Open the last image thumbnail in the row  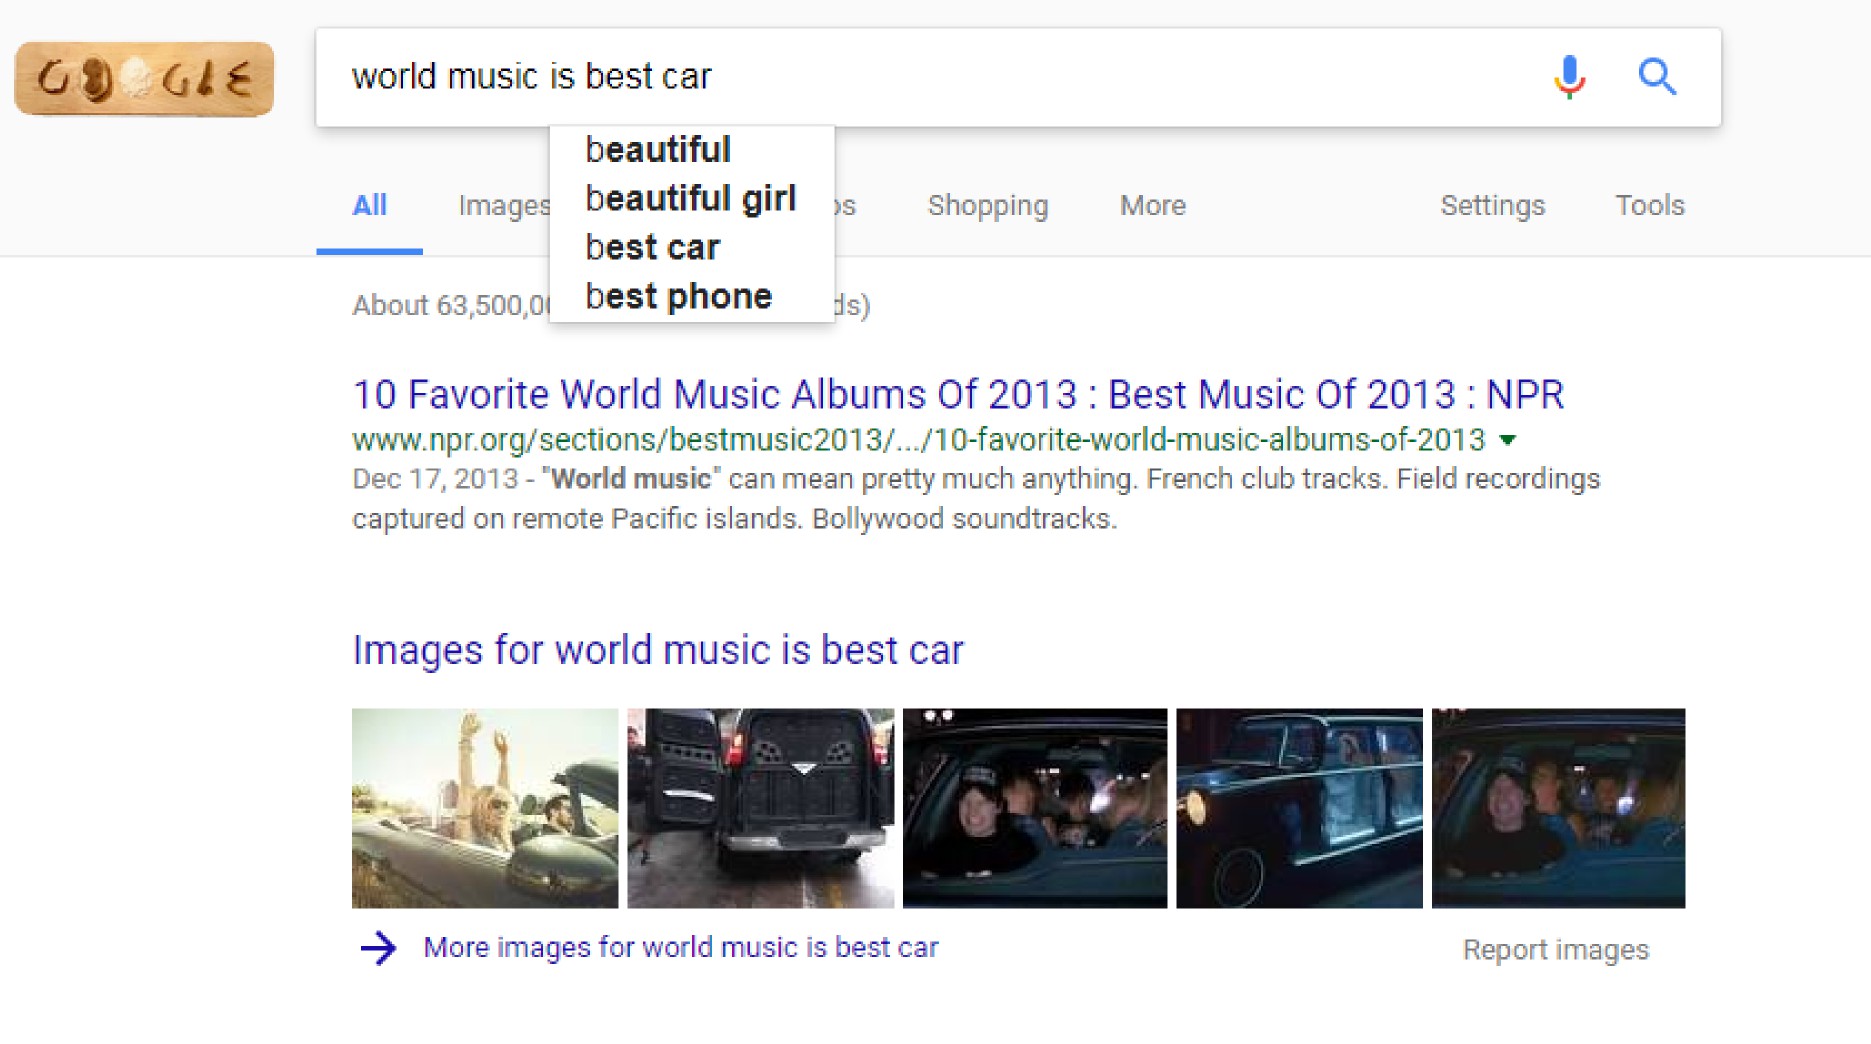tap(1558, 808)
